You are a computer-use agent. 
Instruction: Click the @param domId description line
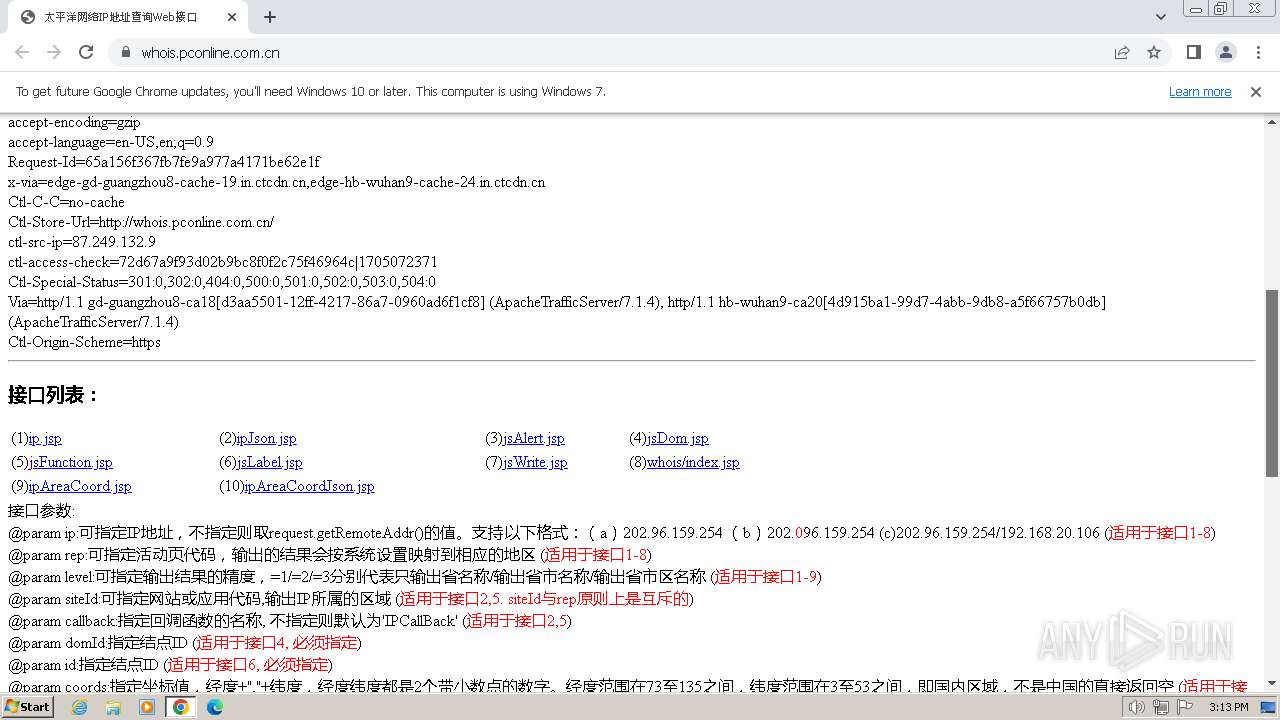pyautogui.click(x=185, y=643)
